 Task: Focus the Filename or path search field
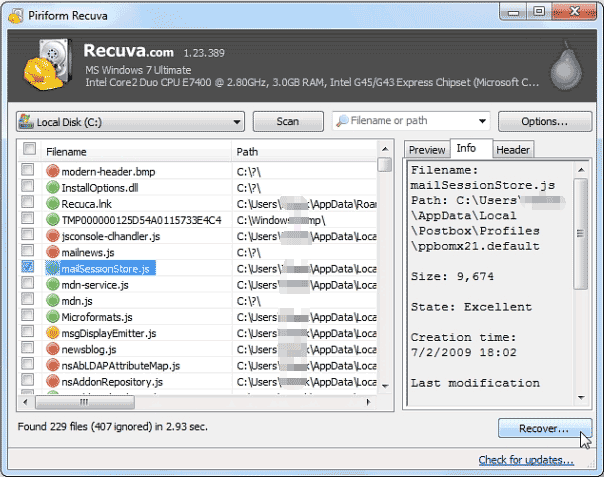pyautogui.click(x=411, y=121)
